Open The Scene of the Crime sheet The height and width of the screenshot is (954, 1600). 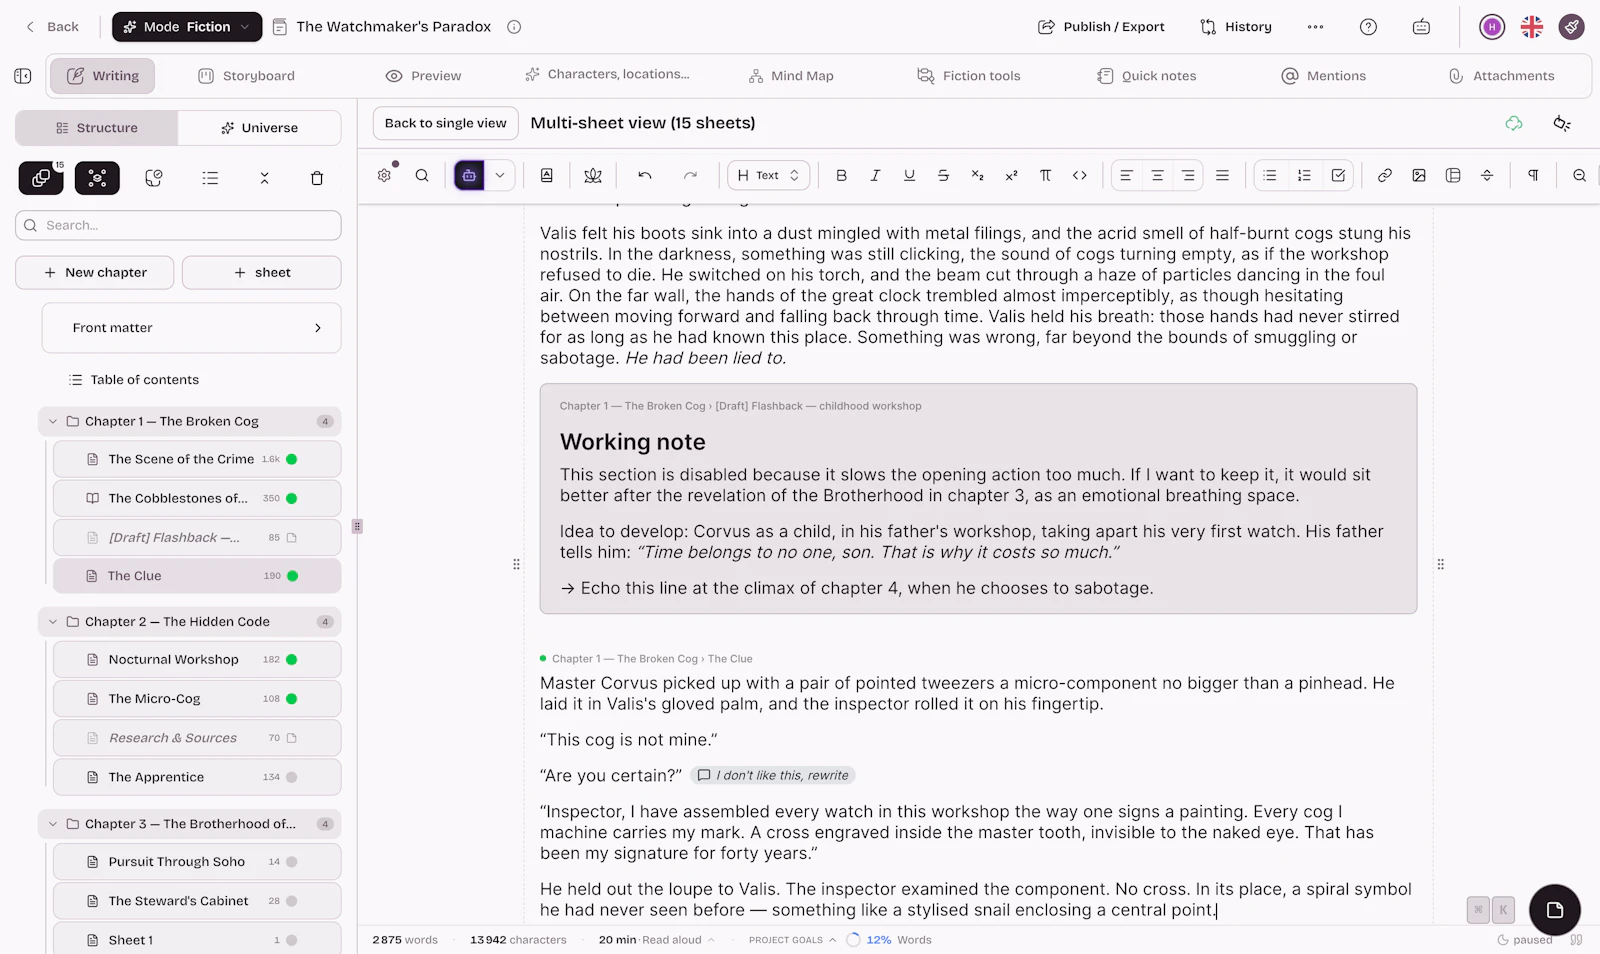197,459
